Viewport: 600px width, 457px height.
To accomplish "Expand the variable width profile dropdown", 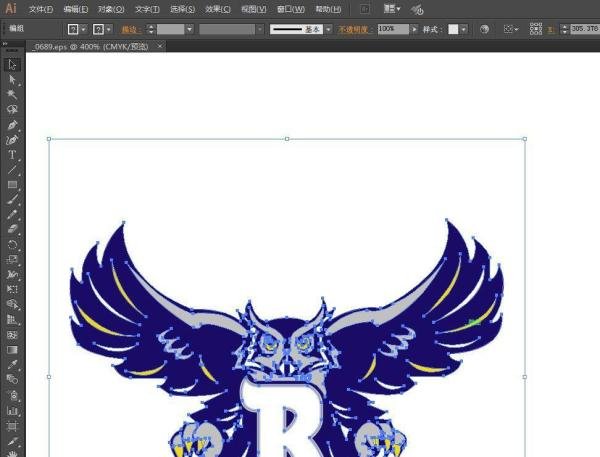I will pyautogui.click(x=260, y=29).
